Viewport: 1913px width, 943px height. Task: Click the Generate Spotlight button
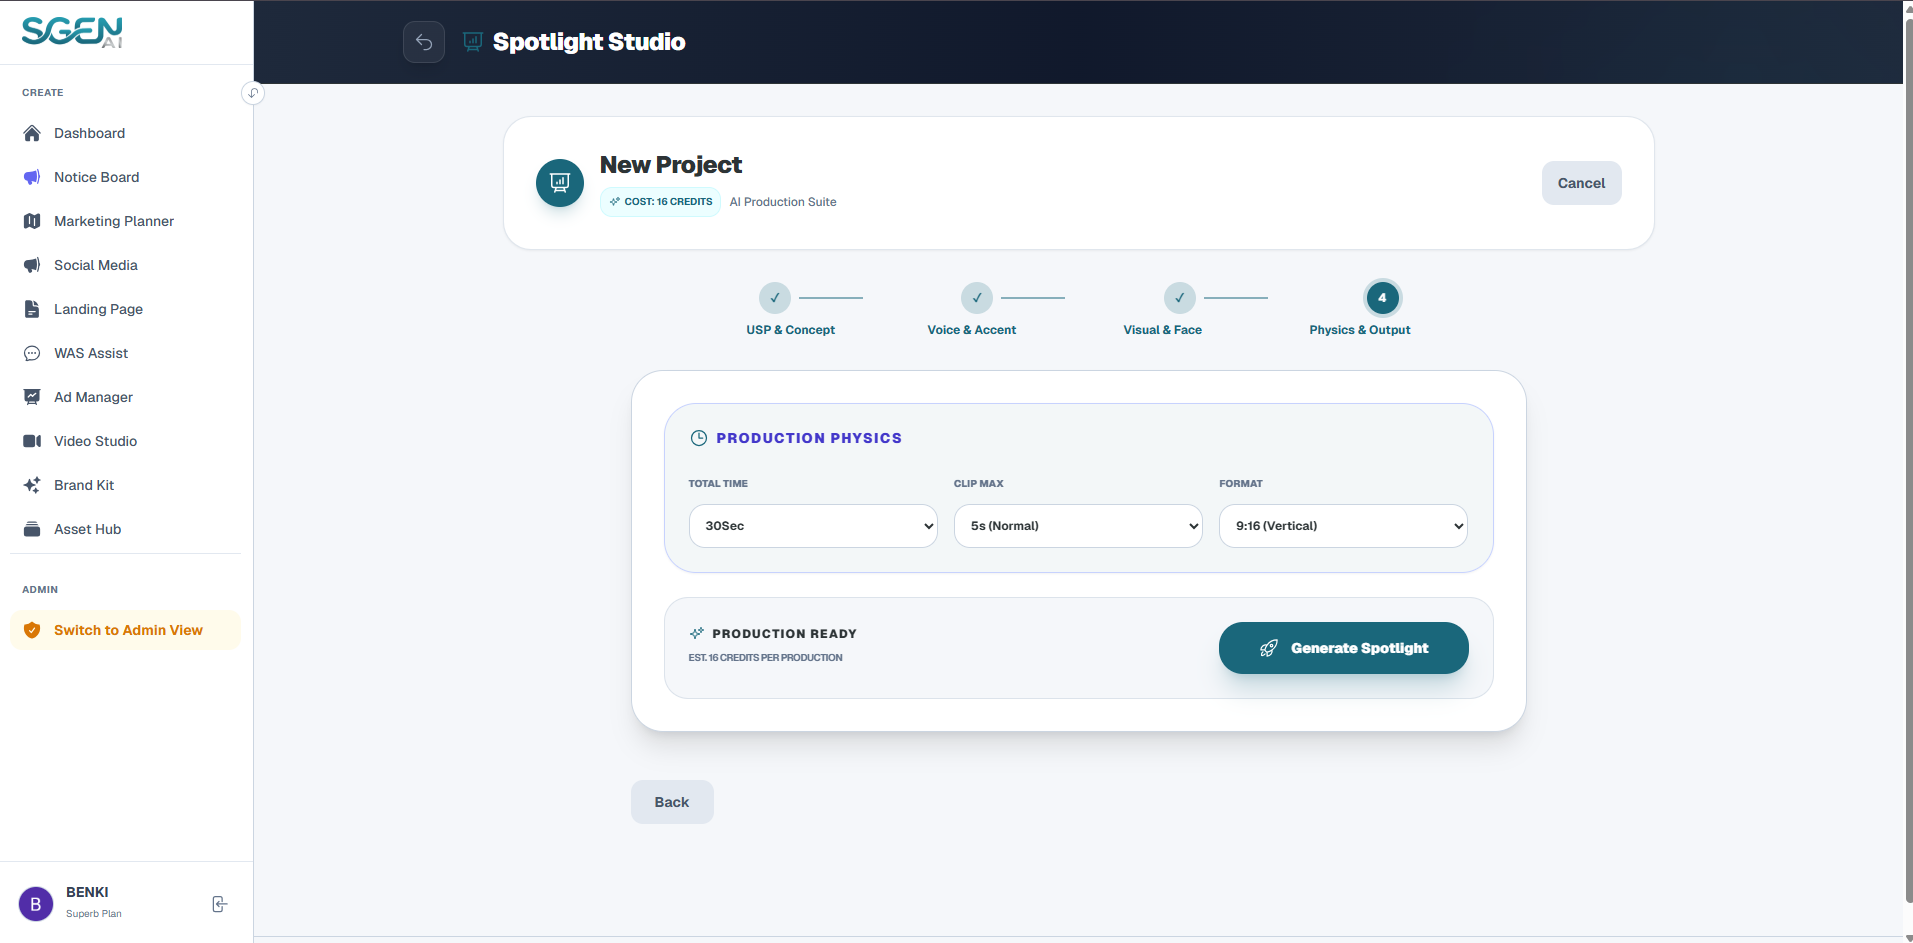click(x=1343, y=648)
